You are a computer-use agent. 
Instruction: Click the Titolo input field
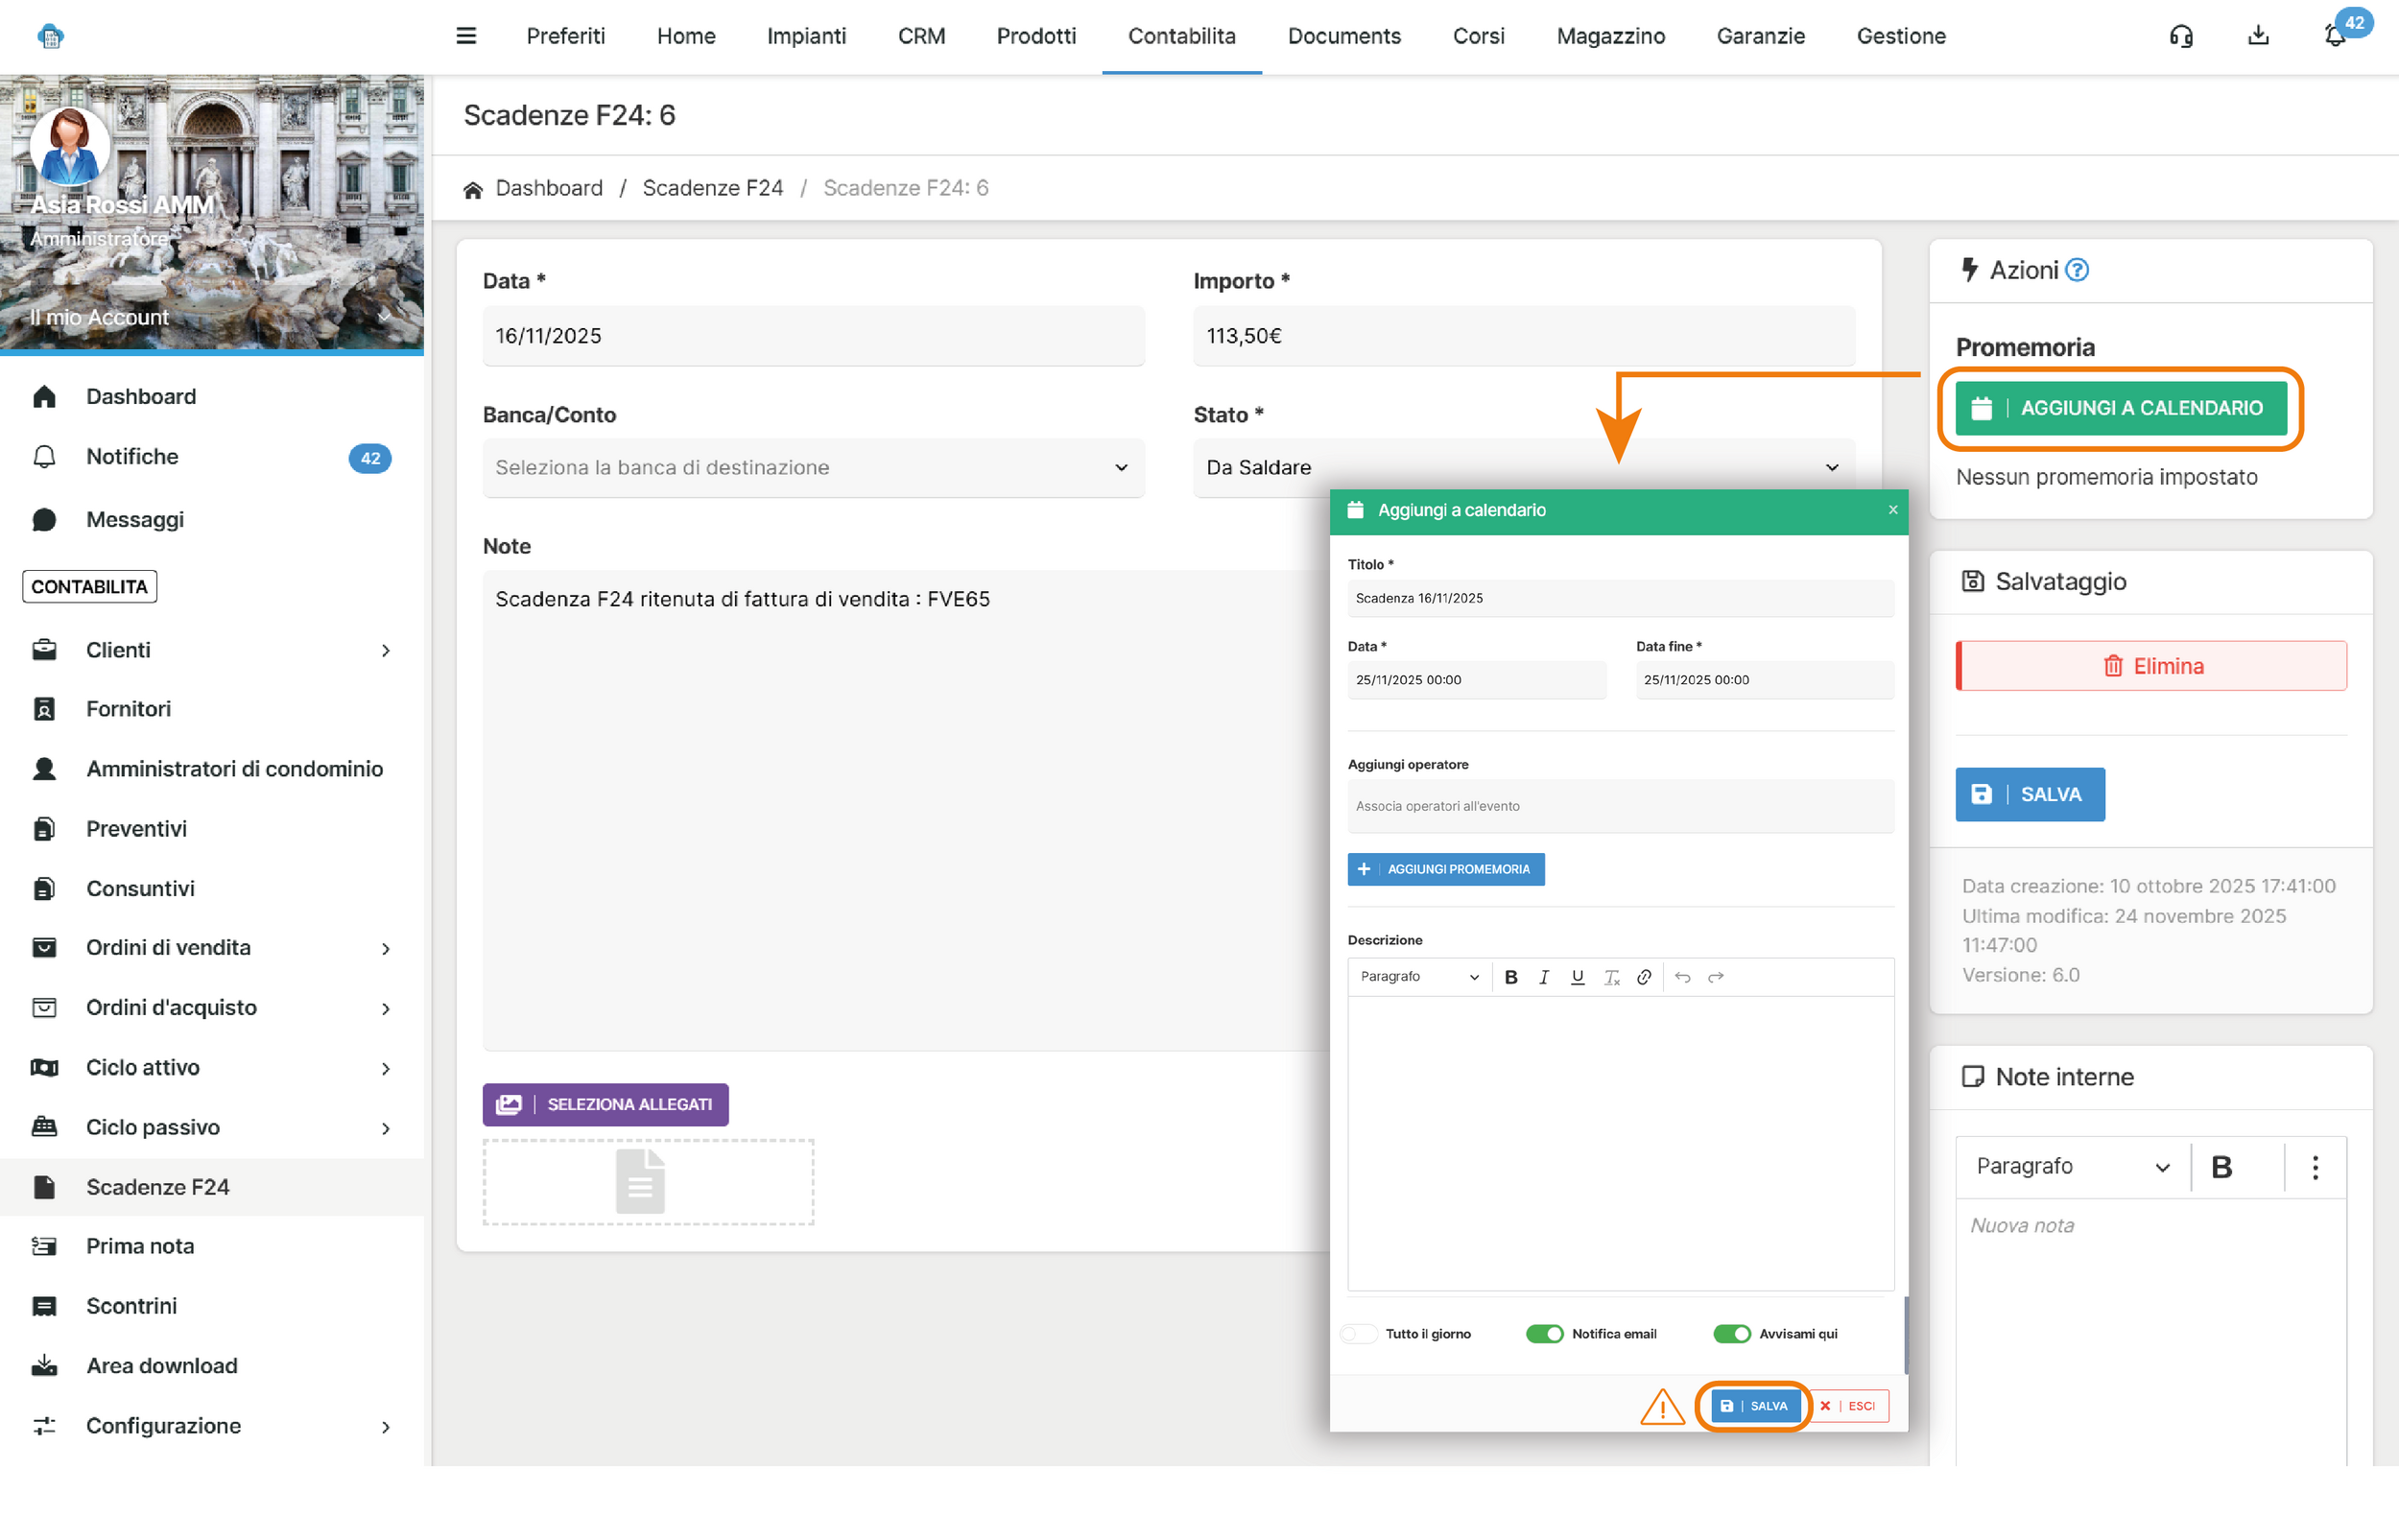click(x=1619, y=598)
